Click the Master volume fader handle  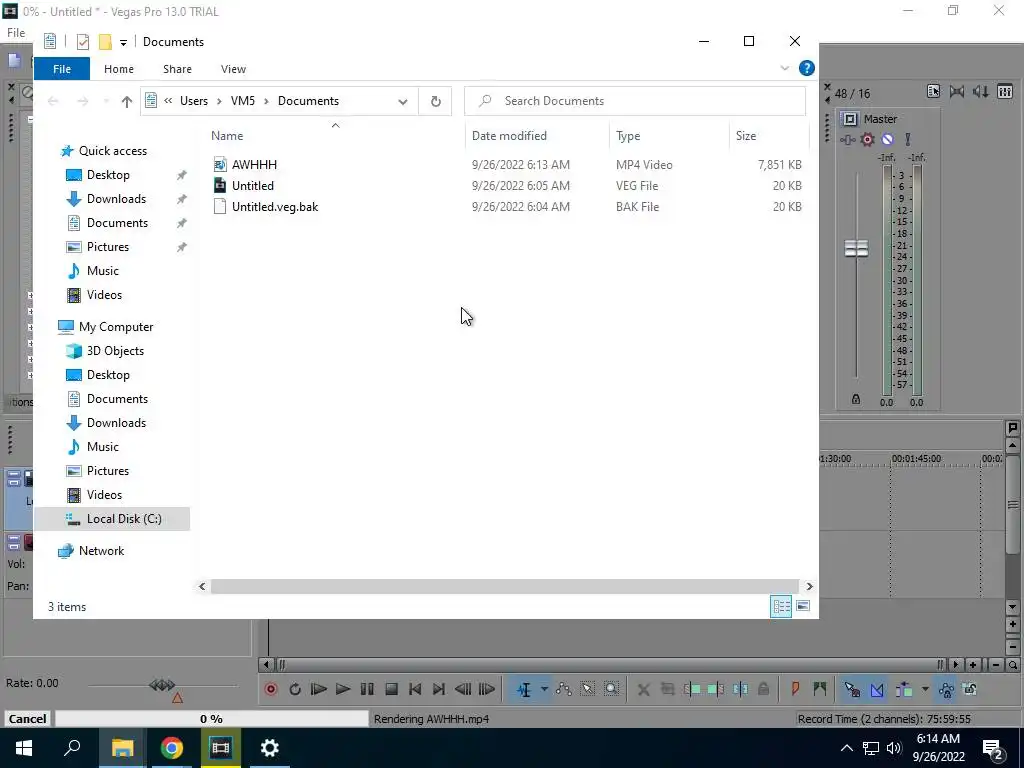(x=856, y=248)
